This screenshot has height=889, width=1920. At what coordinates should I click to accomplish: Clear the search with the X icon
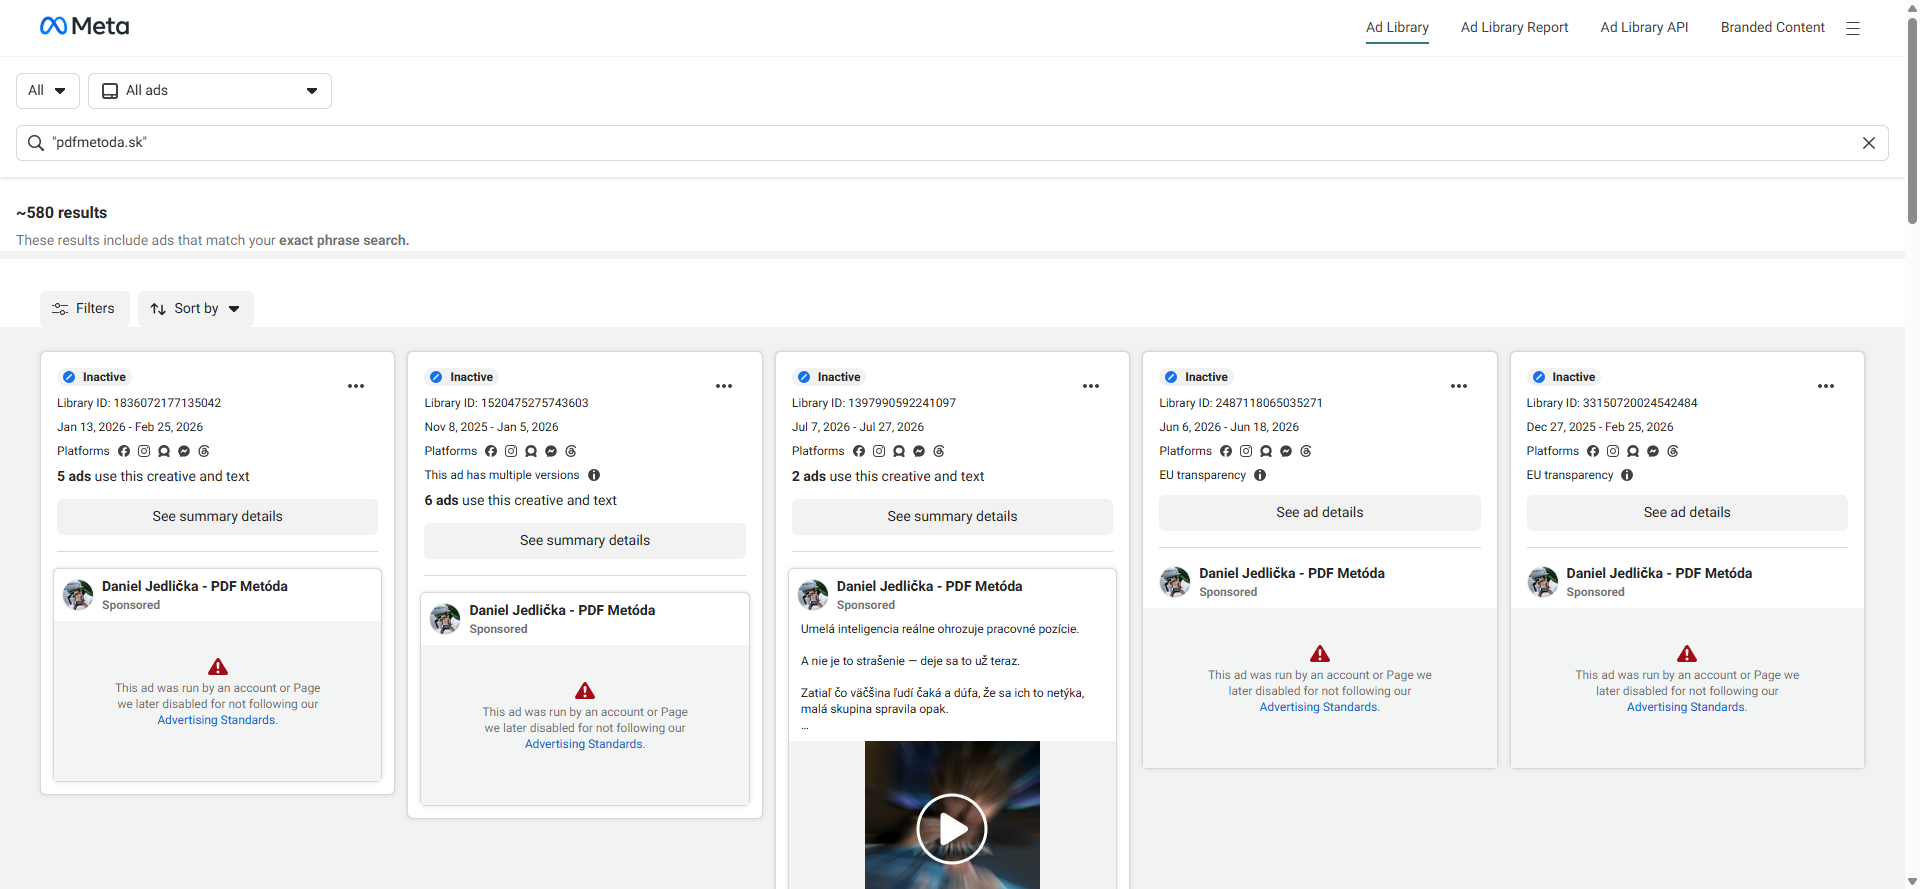point(1868,143)
